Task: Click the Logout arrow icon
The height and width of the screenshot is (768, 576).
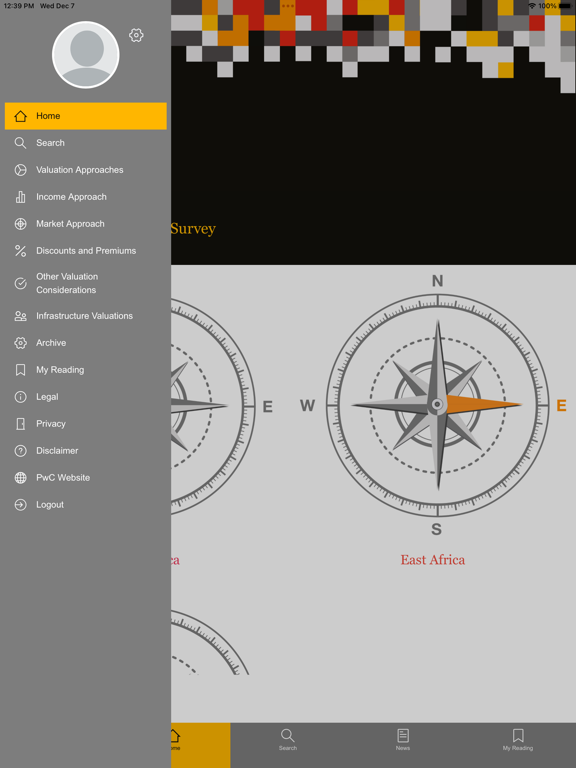Action: point(20,504)
